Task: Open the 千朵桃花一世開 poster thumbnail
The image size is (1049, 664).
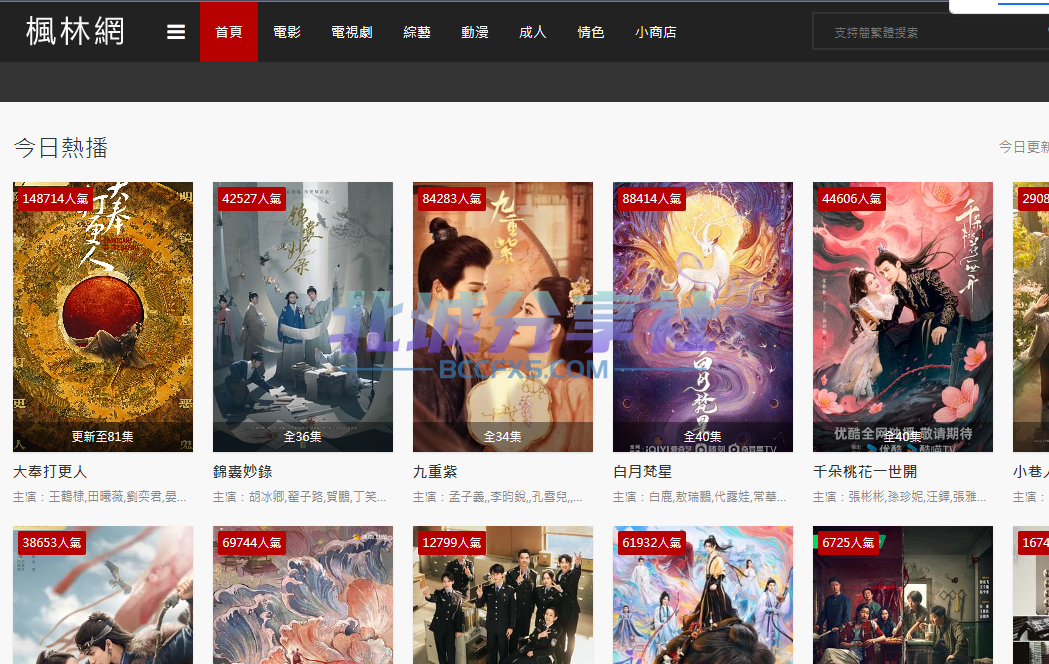Action: 903,317
